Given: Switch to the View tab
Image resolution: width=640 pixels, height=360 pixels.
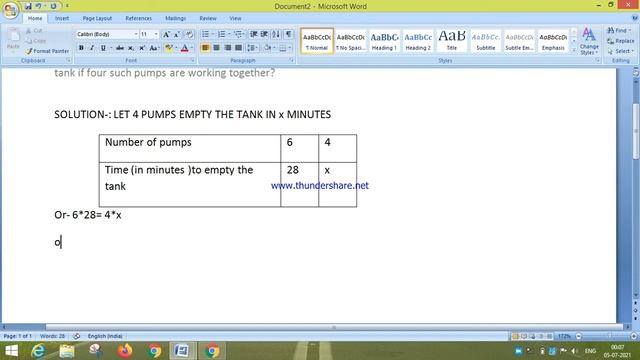Looking at the screenshot, I should (x=235, y=18).
